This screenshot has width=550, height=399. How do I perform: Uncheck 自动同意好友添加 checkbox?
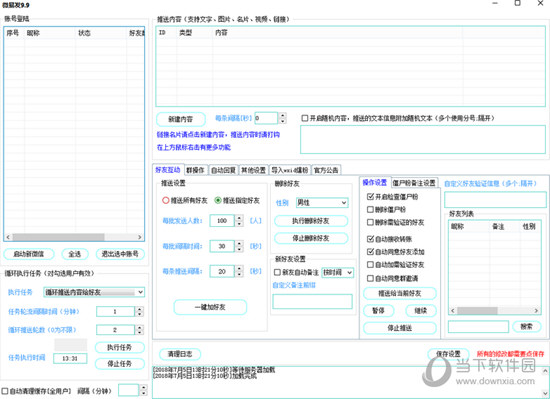[370, 252]
